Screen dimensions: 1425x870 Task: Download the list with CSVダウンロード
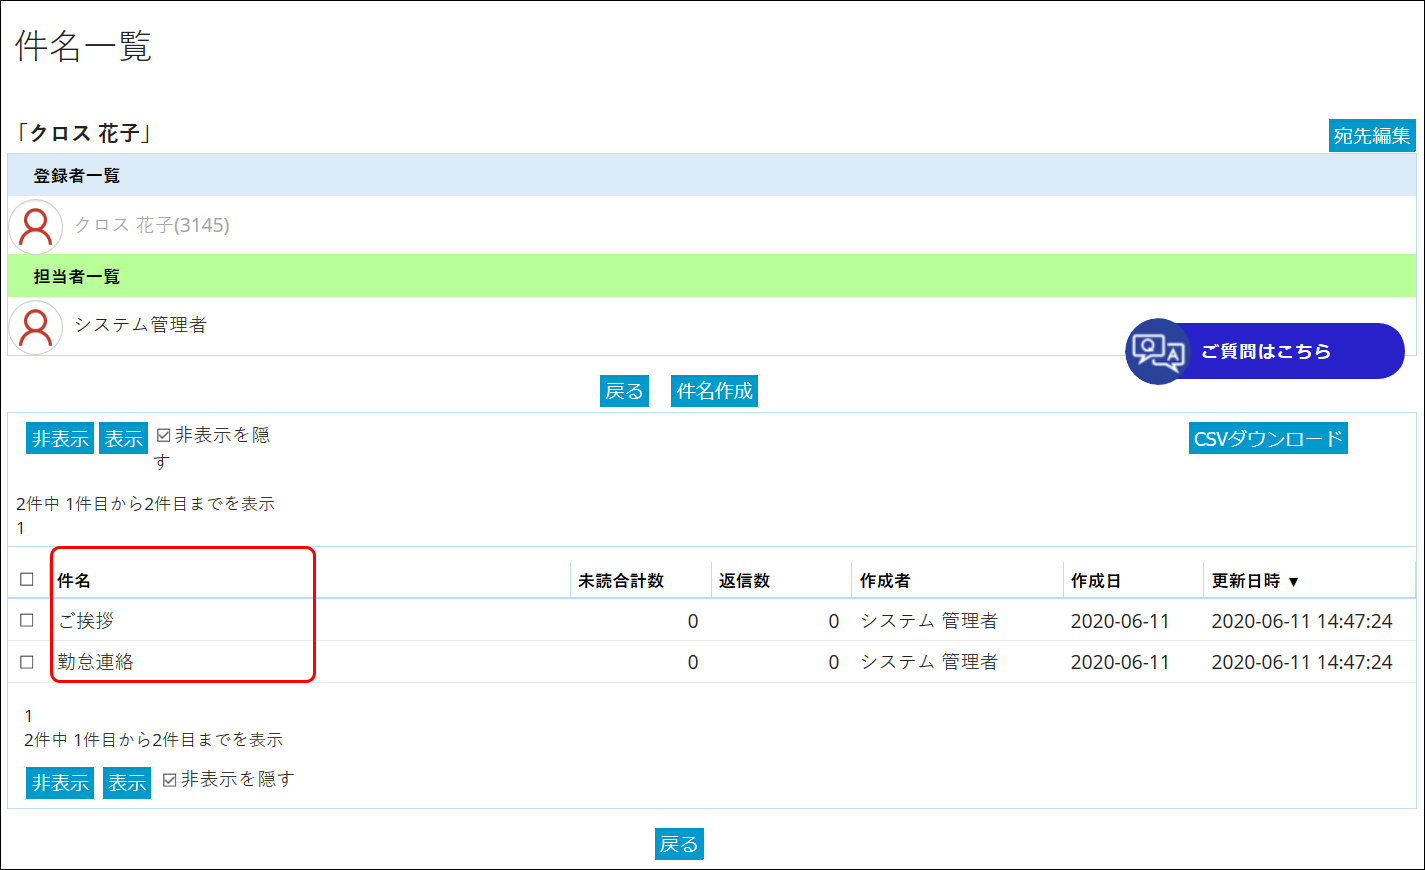click(1268, 438)
